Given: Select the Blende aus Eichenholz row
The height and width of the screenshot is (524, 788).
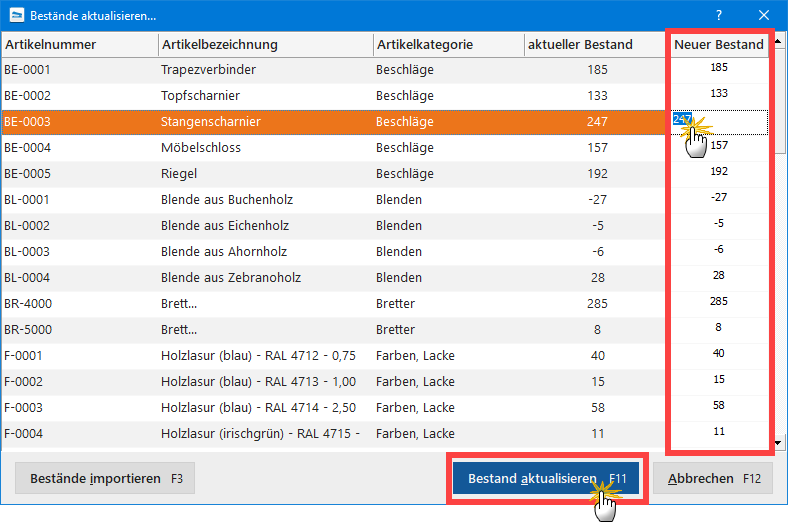Looking at the screenshot, I should [333, 226].
